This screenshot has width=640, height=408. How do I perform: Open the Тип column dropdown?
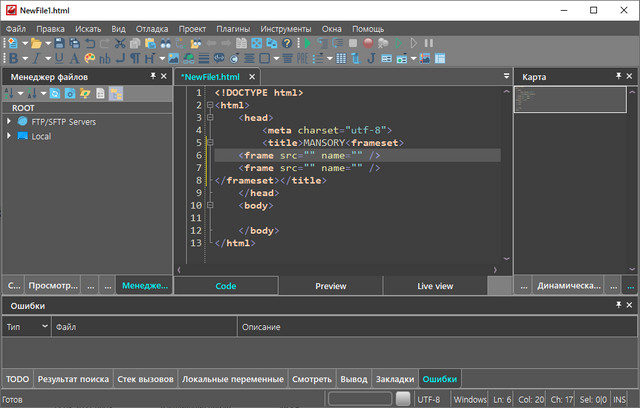pyautogui.click(x=44, y=326)
